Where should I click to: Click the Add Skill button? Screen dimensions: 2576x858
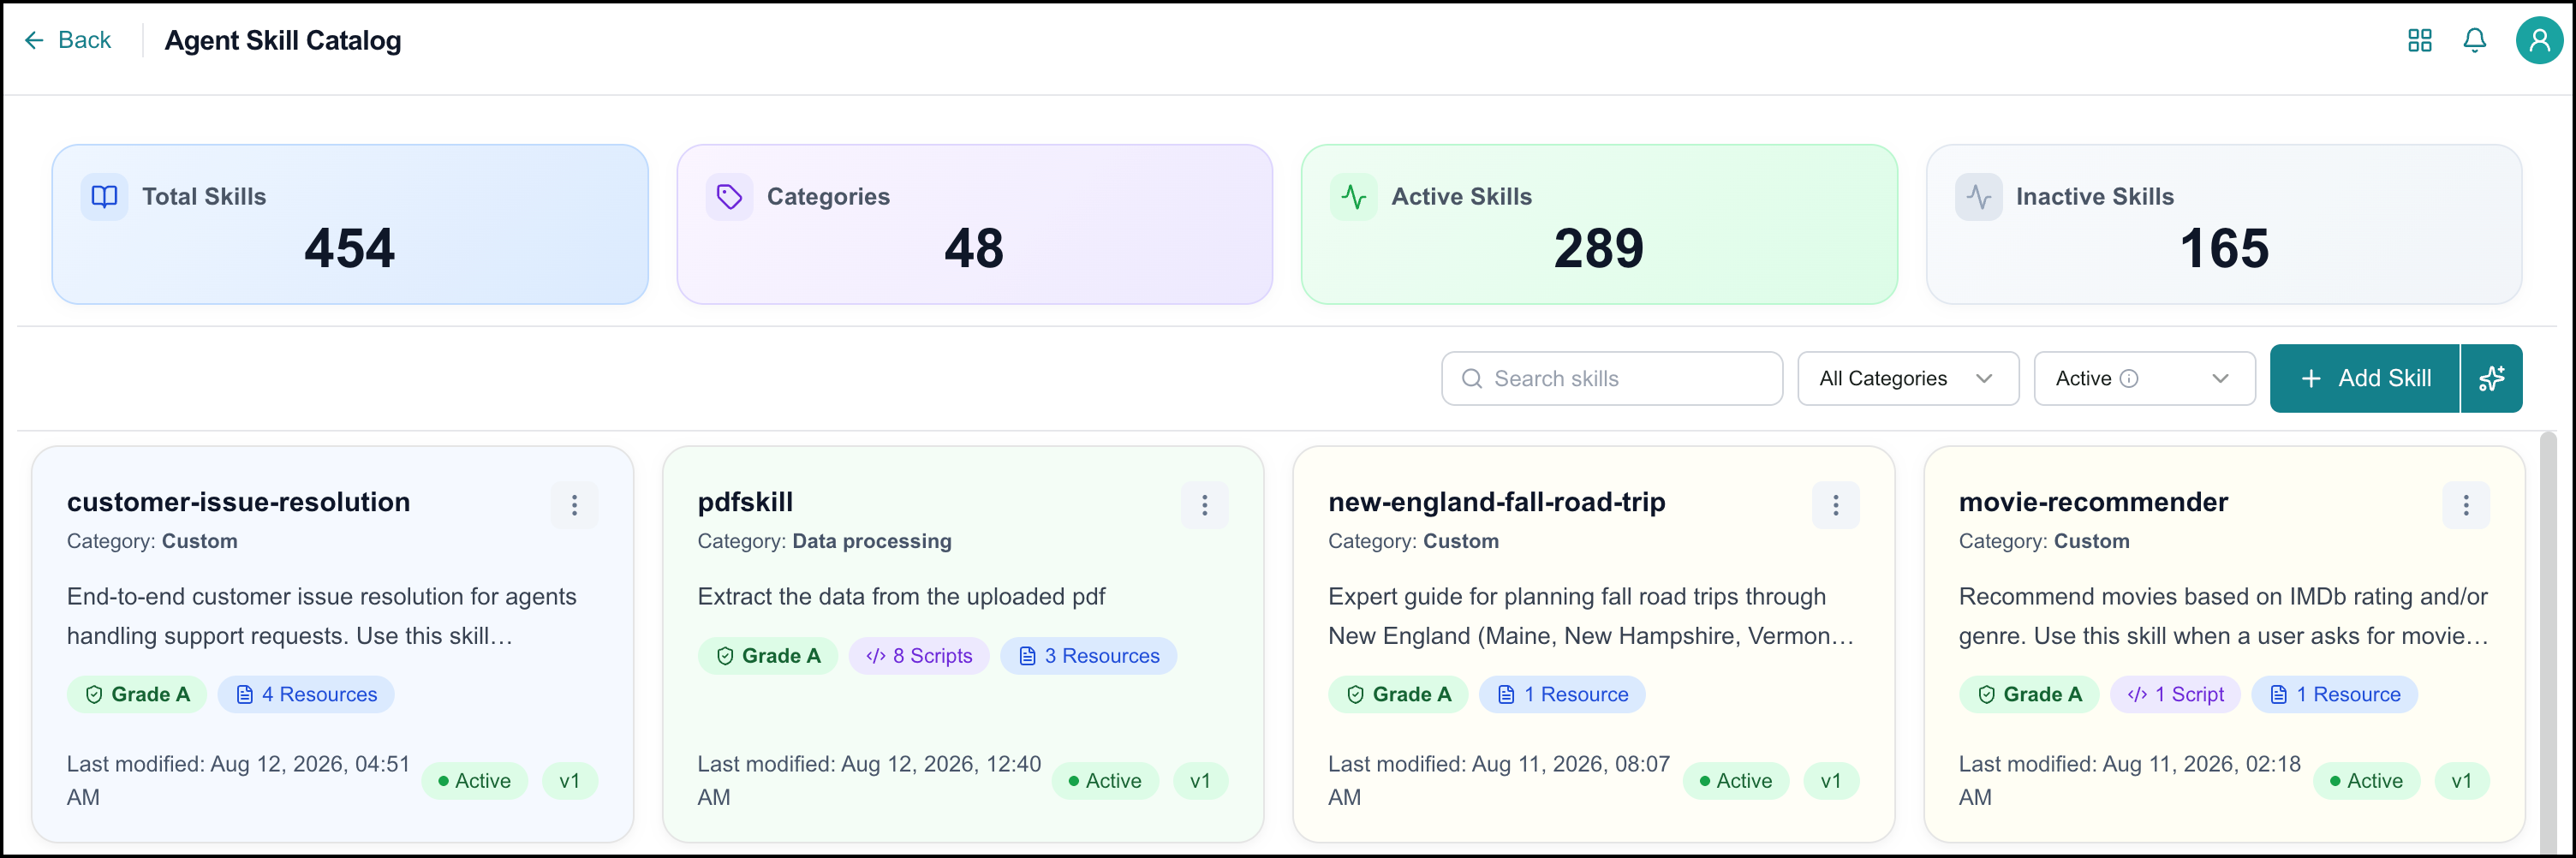pos(2364,378)
